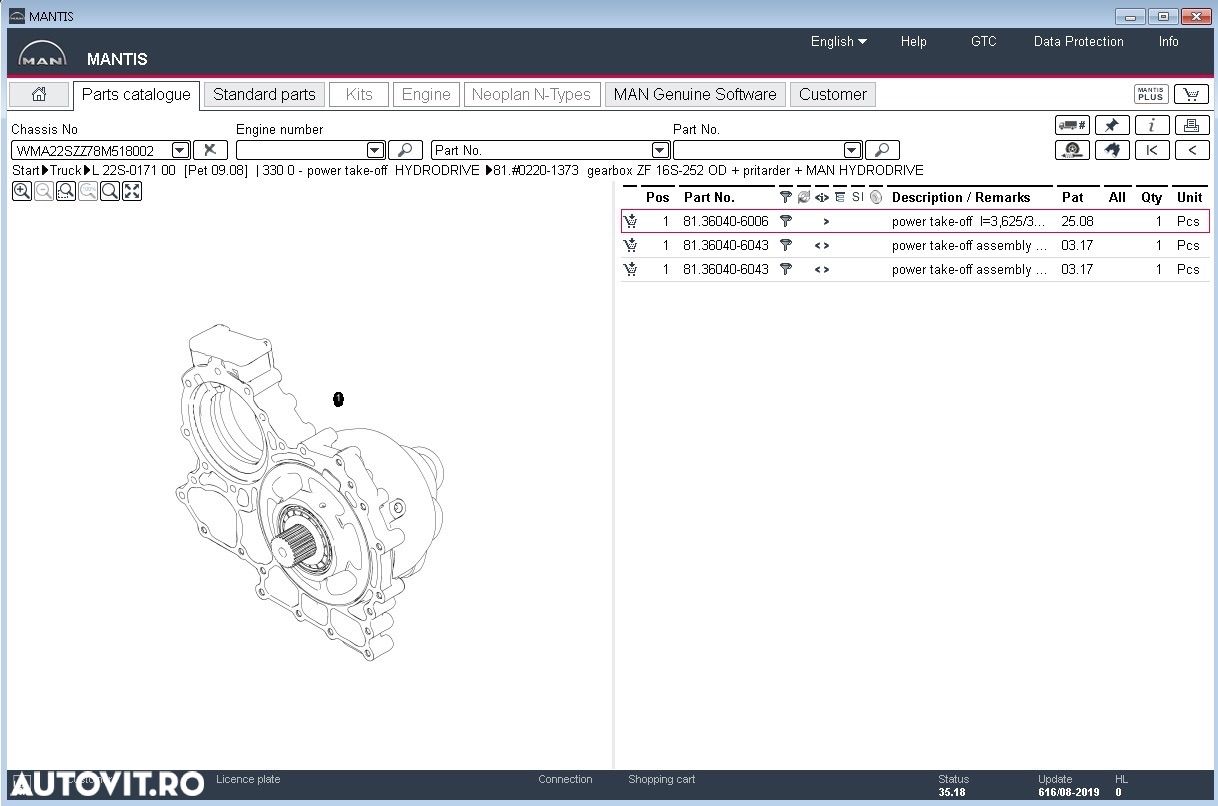Sort by the Part No. column header
The width and height of the screenshot is (1218, 806).
coord(709,197)
